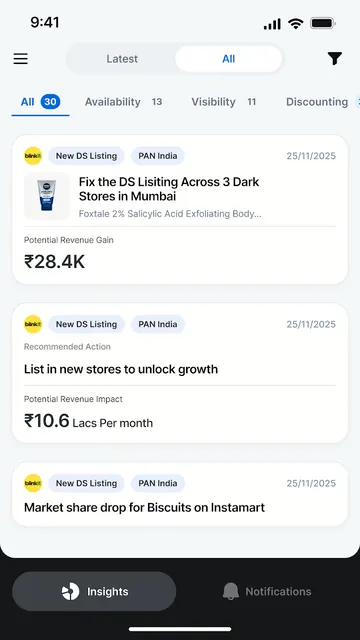Switch to the Visibility tab

click(x=224, y=102)
